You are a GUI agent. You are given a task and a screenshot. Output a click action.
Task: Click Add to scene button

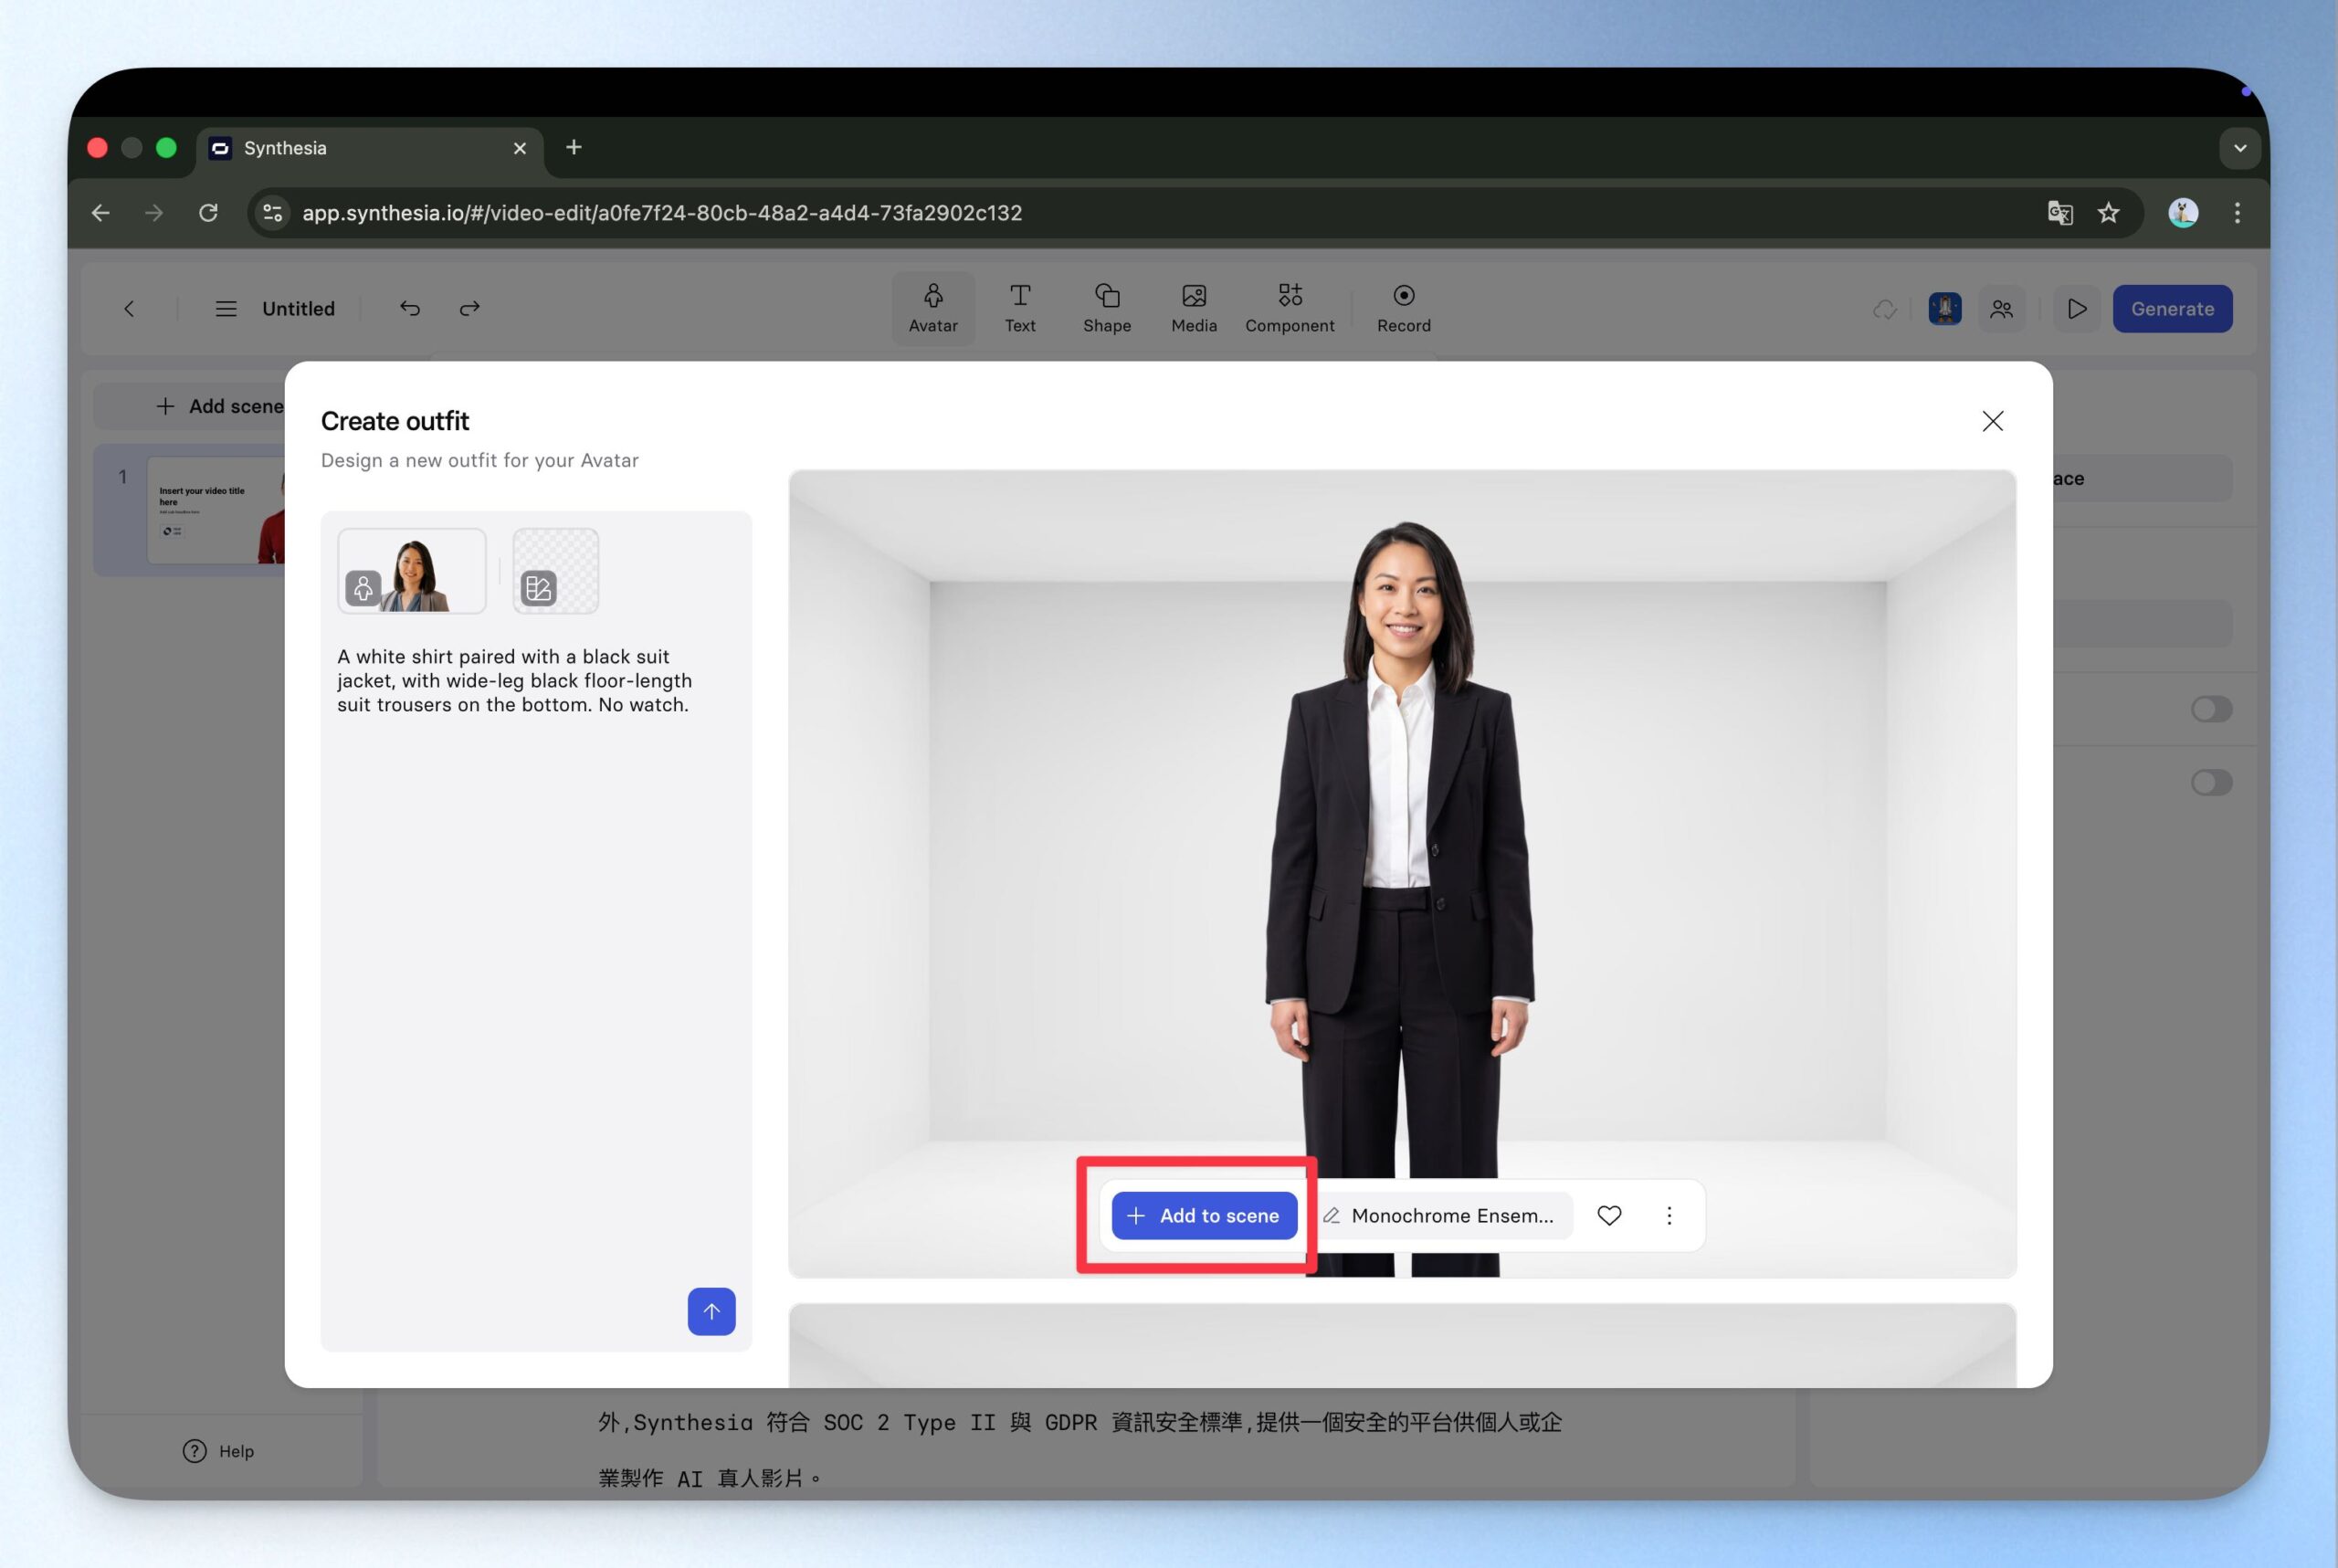[x=1203, y=1215]
